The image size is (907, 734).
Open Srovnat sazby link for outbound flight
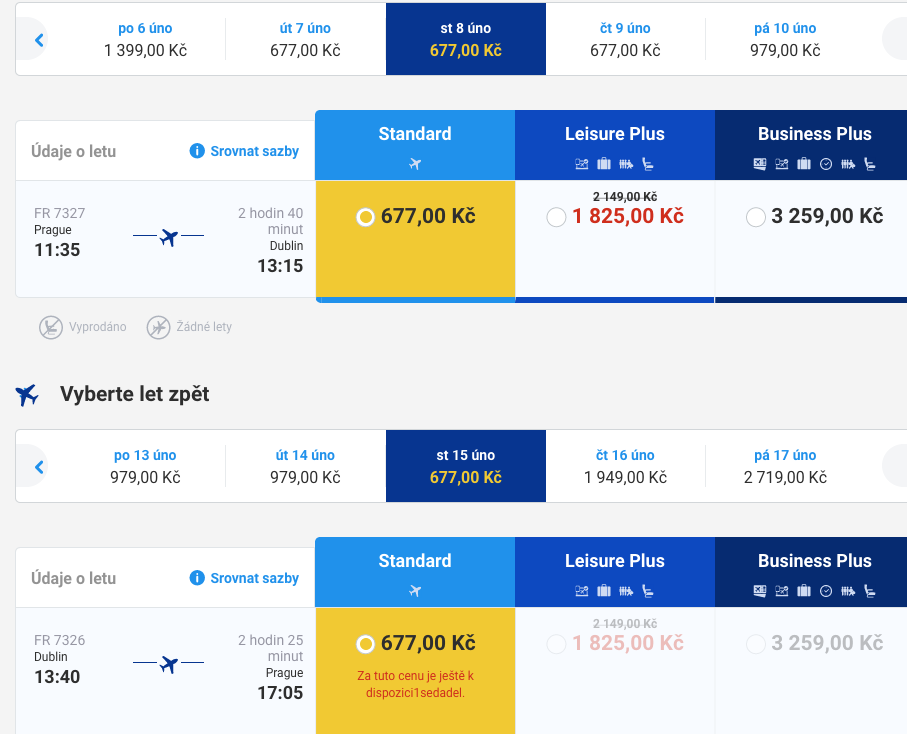point(255,151)
